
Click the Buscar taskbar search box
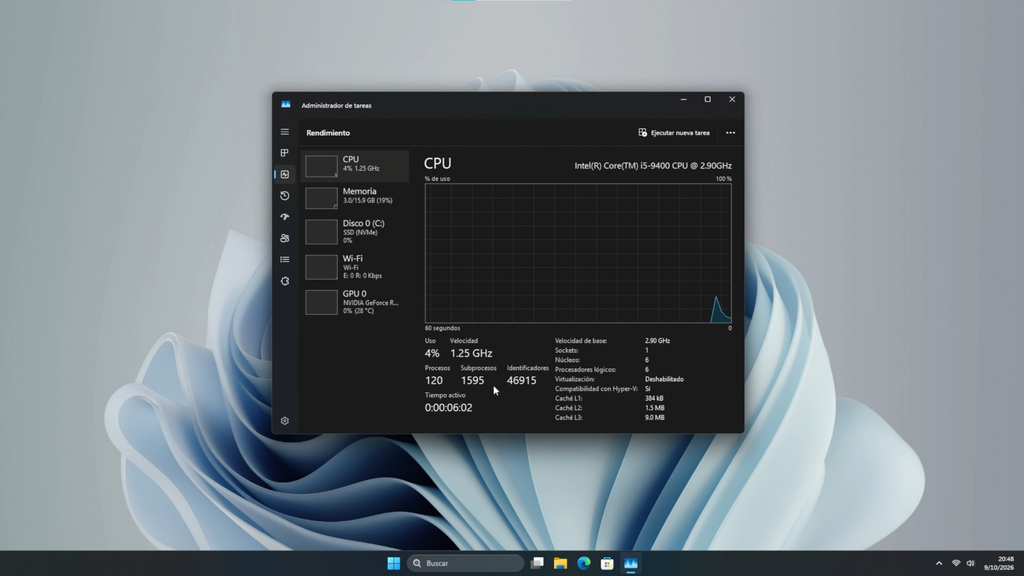[x=465, y=563]
